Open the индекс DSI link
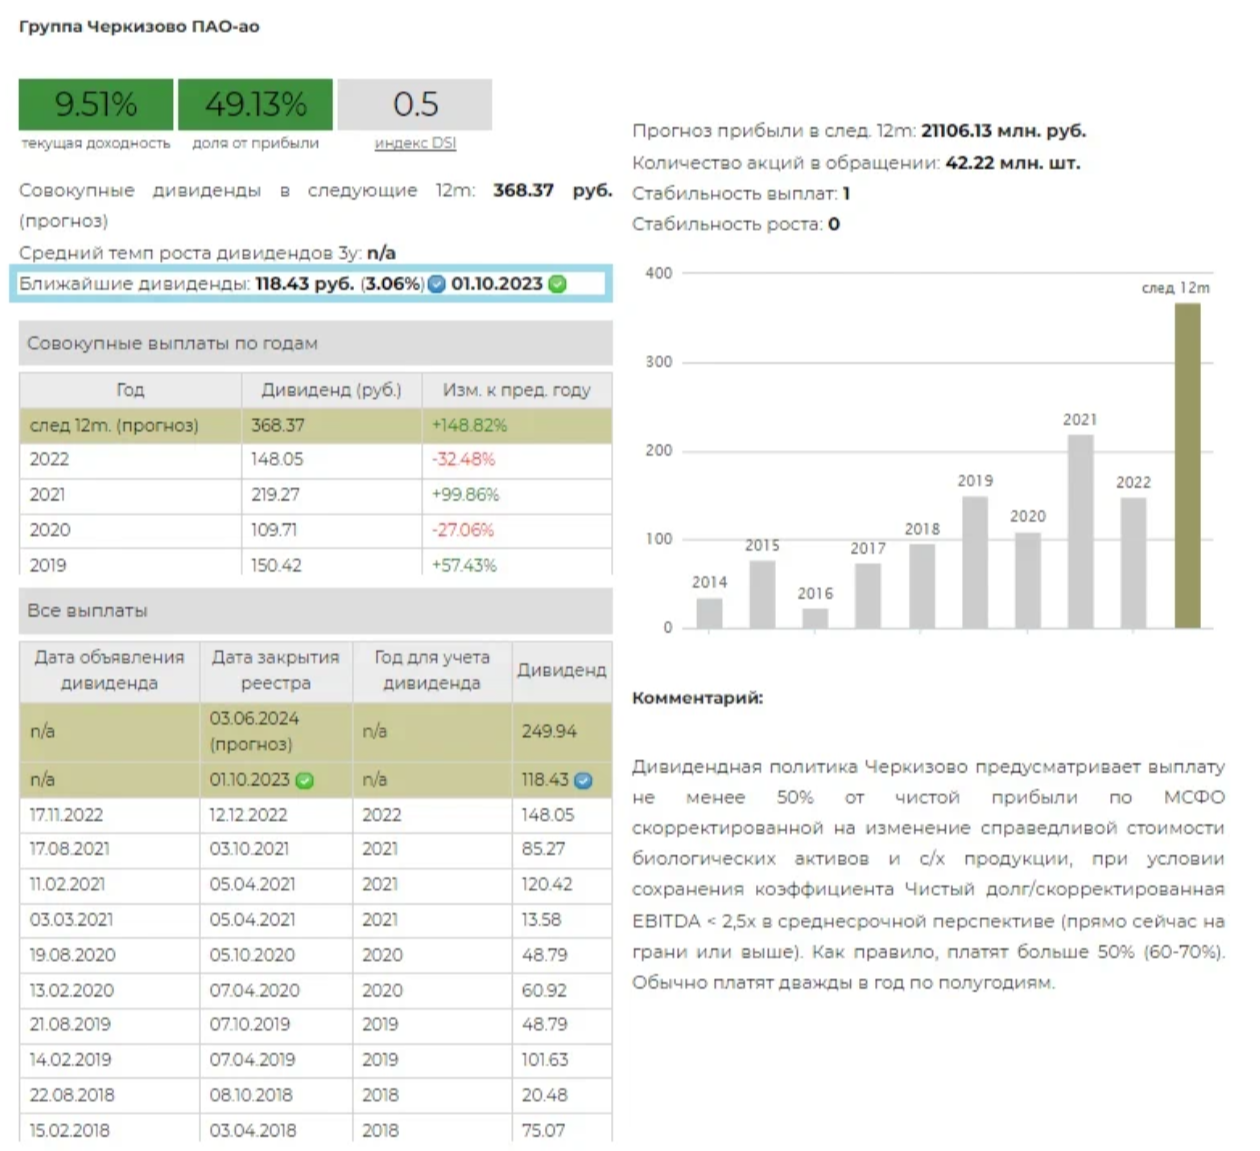1260x1151 pixels. pos(415,143)
